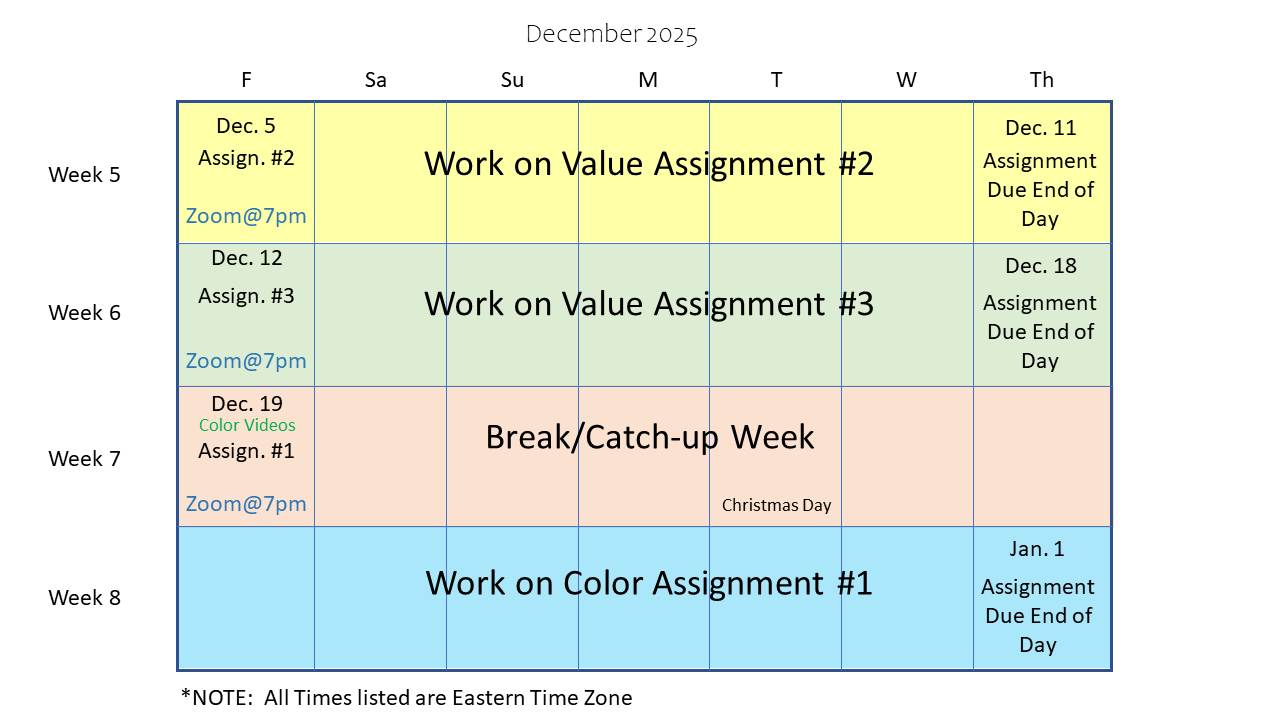This screenshot has width=1280, height=720.
Task: Follow the Zoom@7pm link under Dec. 19
Action: (x=246, y=503)
